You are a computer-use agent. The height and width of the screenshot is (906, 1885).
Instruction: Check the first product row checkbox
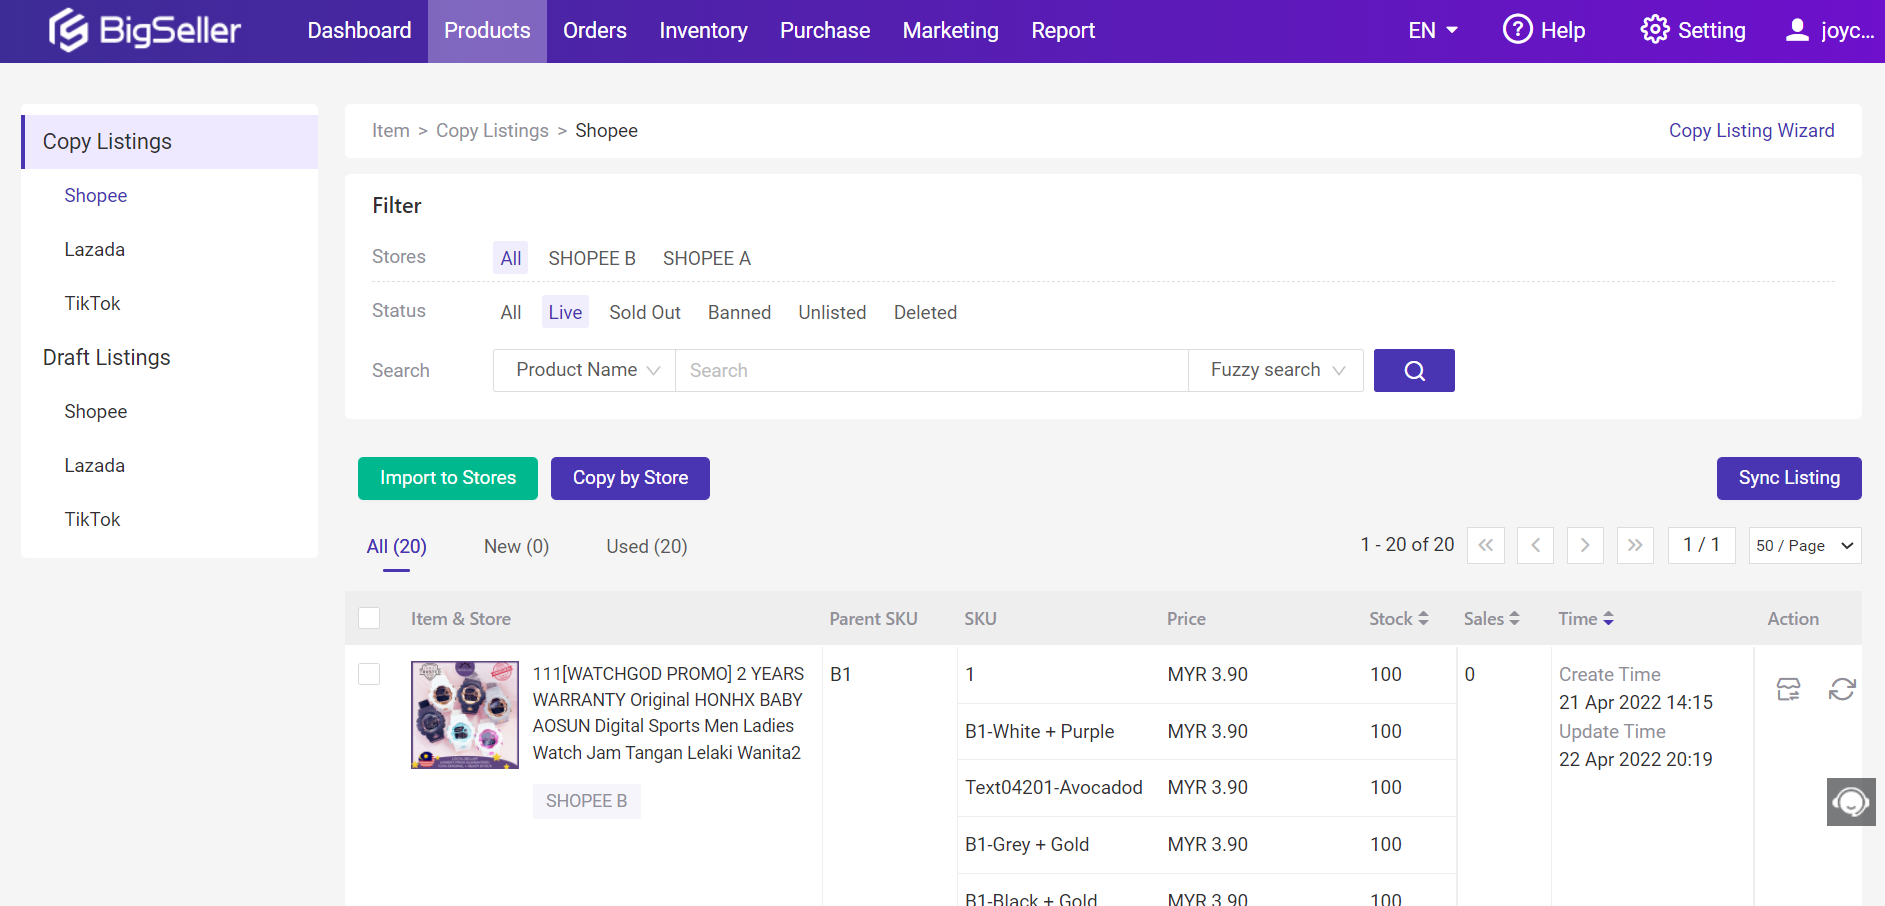pos(369,674)
